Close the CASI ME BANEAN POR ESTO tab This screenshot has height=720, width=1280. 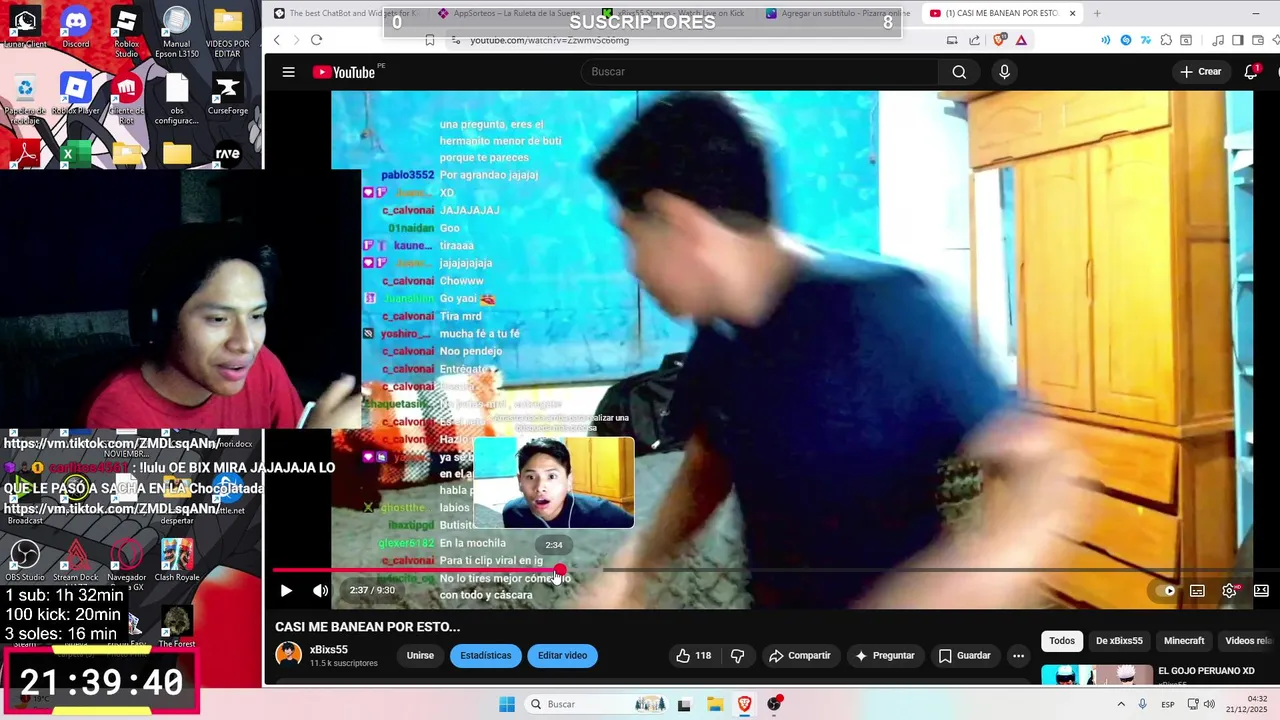(x=1072, y=13)
